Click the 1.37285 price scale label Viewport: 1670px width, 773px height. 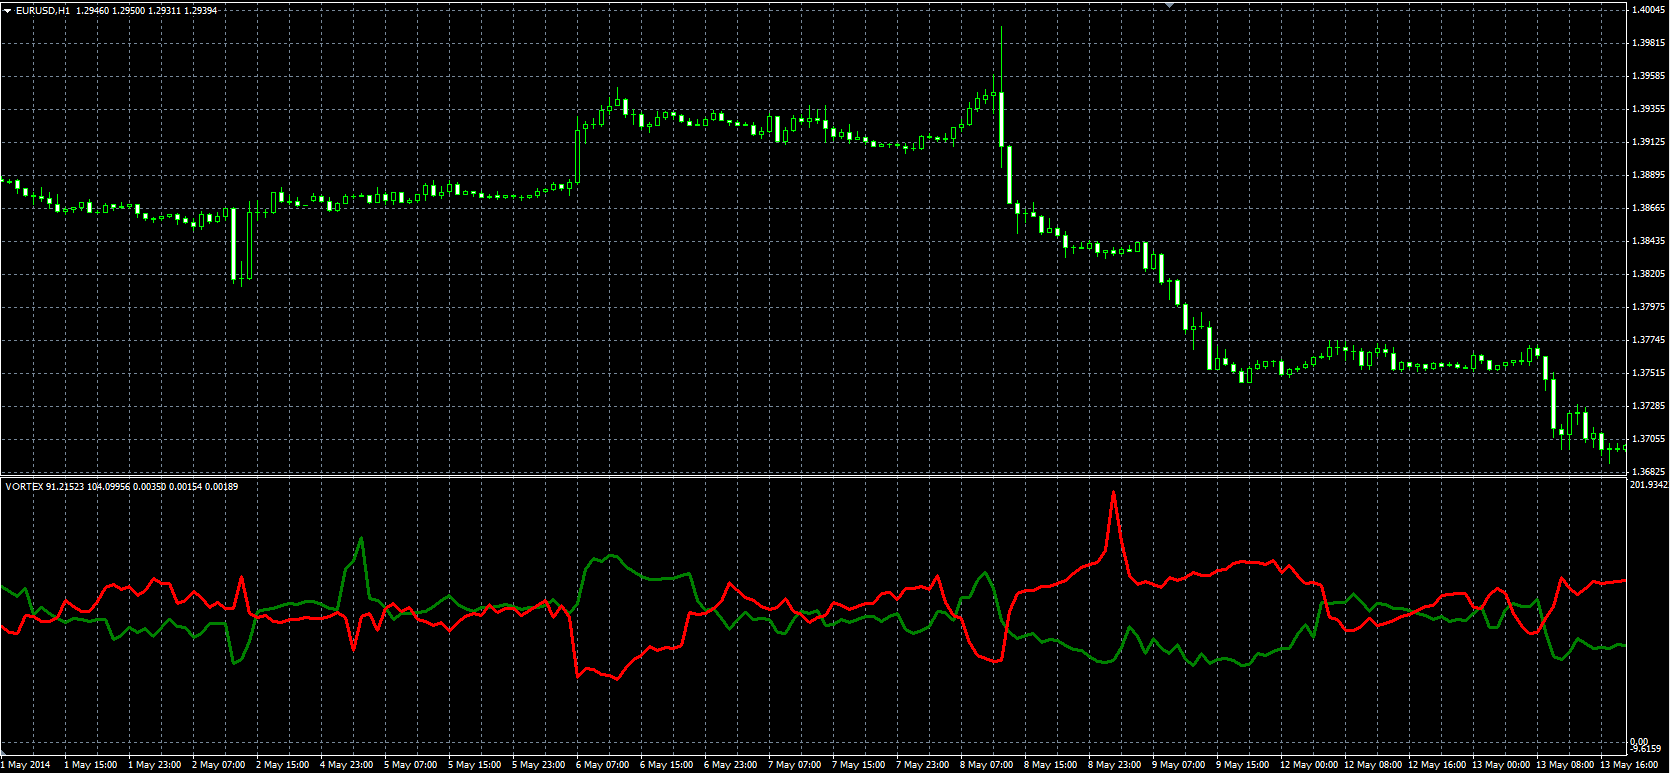(1648, 406)
